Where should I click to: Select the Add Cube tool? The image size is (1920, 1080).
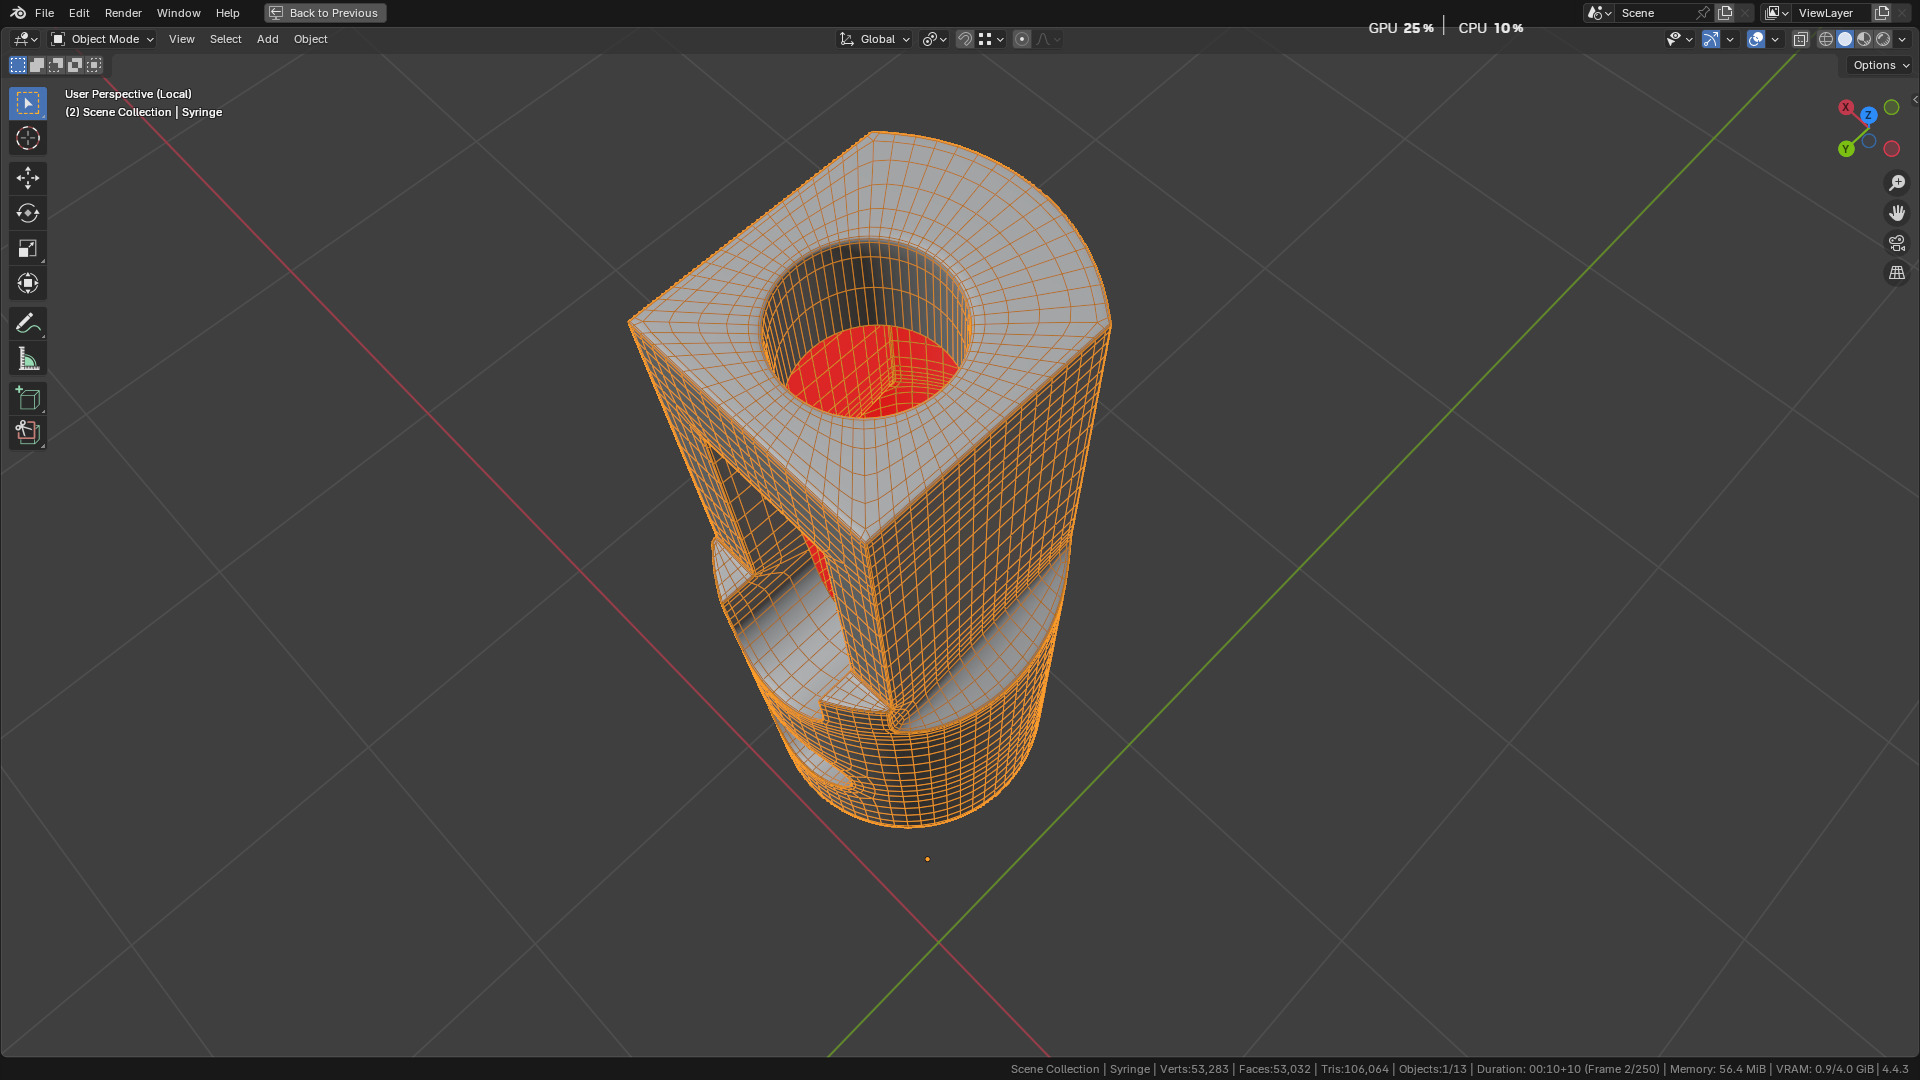pyautogui.click(x=28, y=399)
